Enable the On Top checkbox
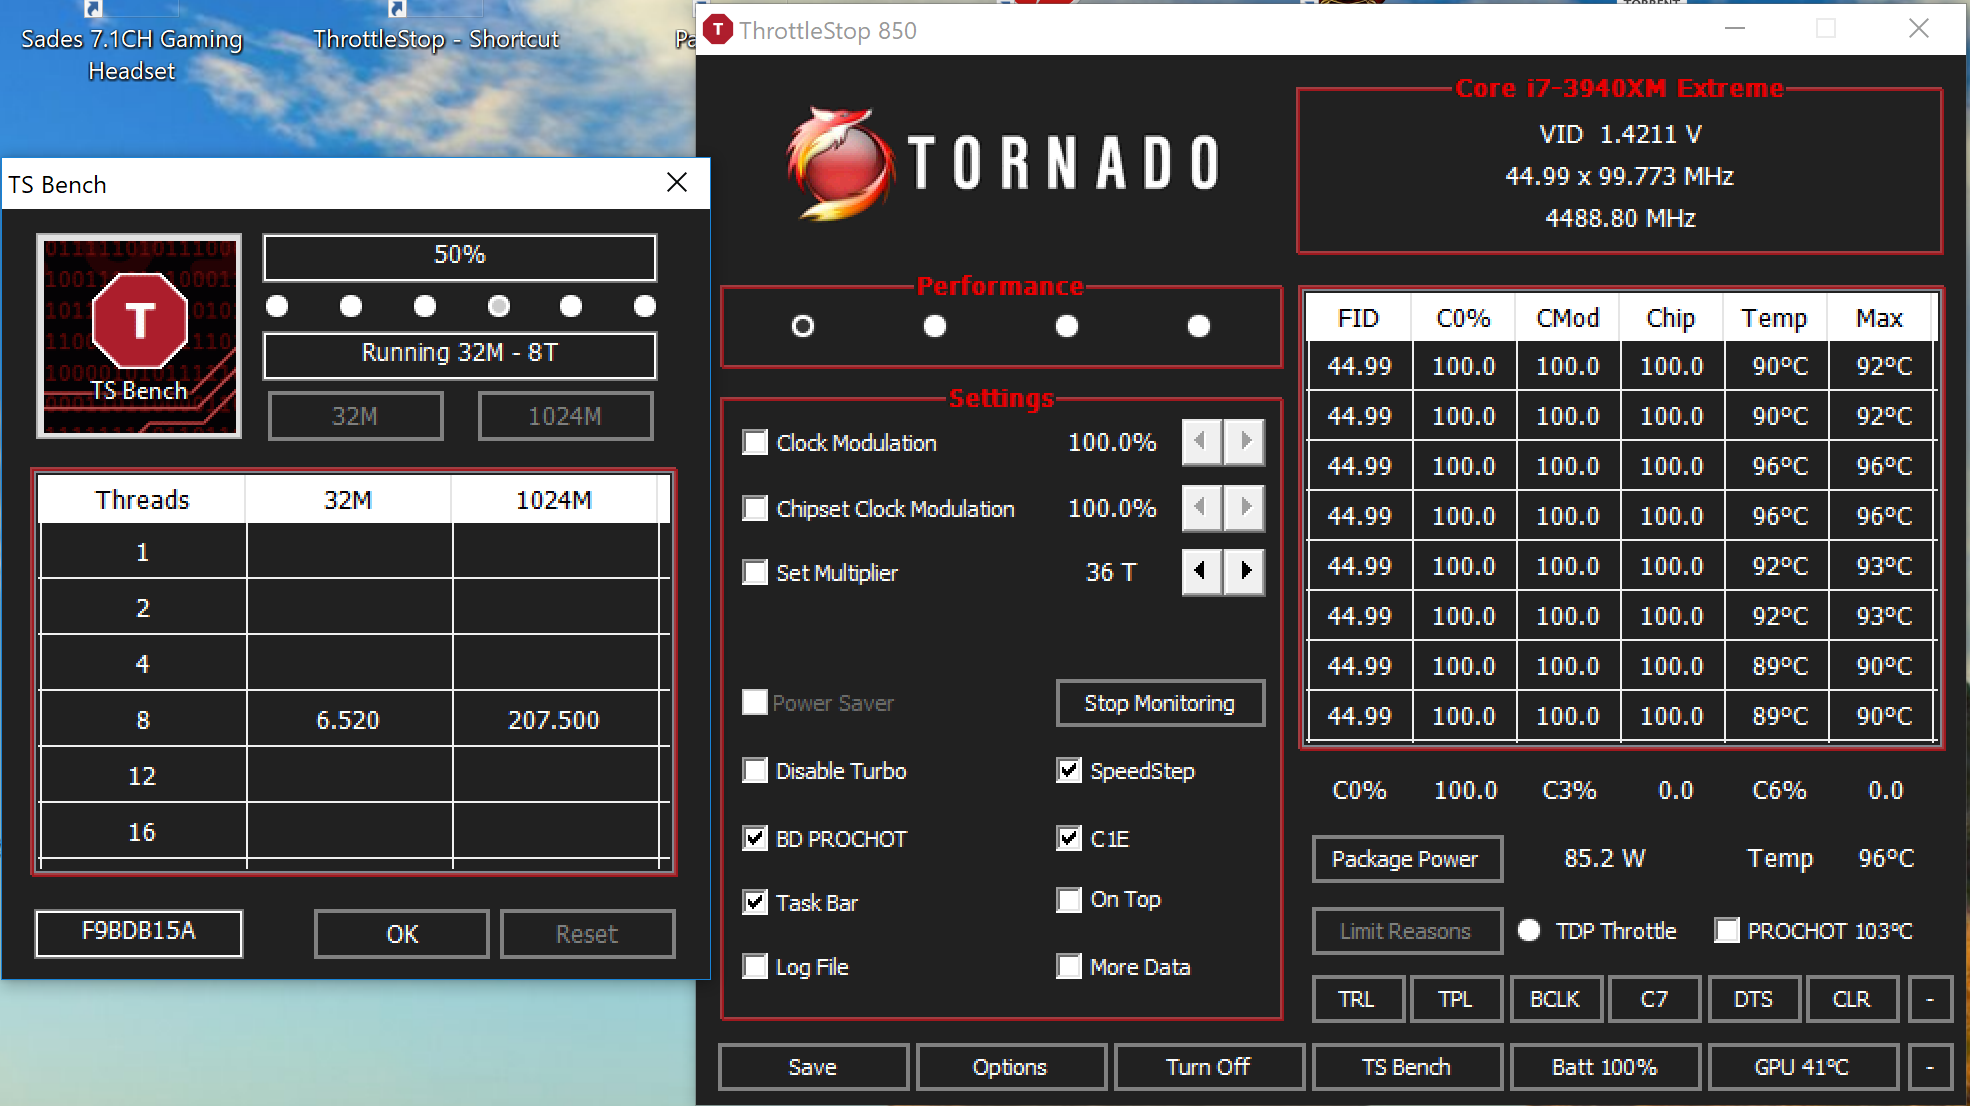The image size is (1970, 1106). click(x=1069, y=900)
